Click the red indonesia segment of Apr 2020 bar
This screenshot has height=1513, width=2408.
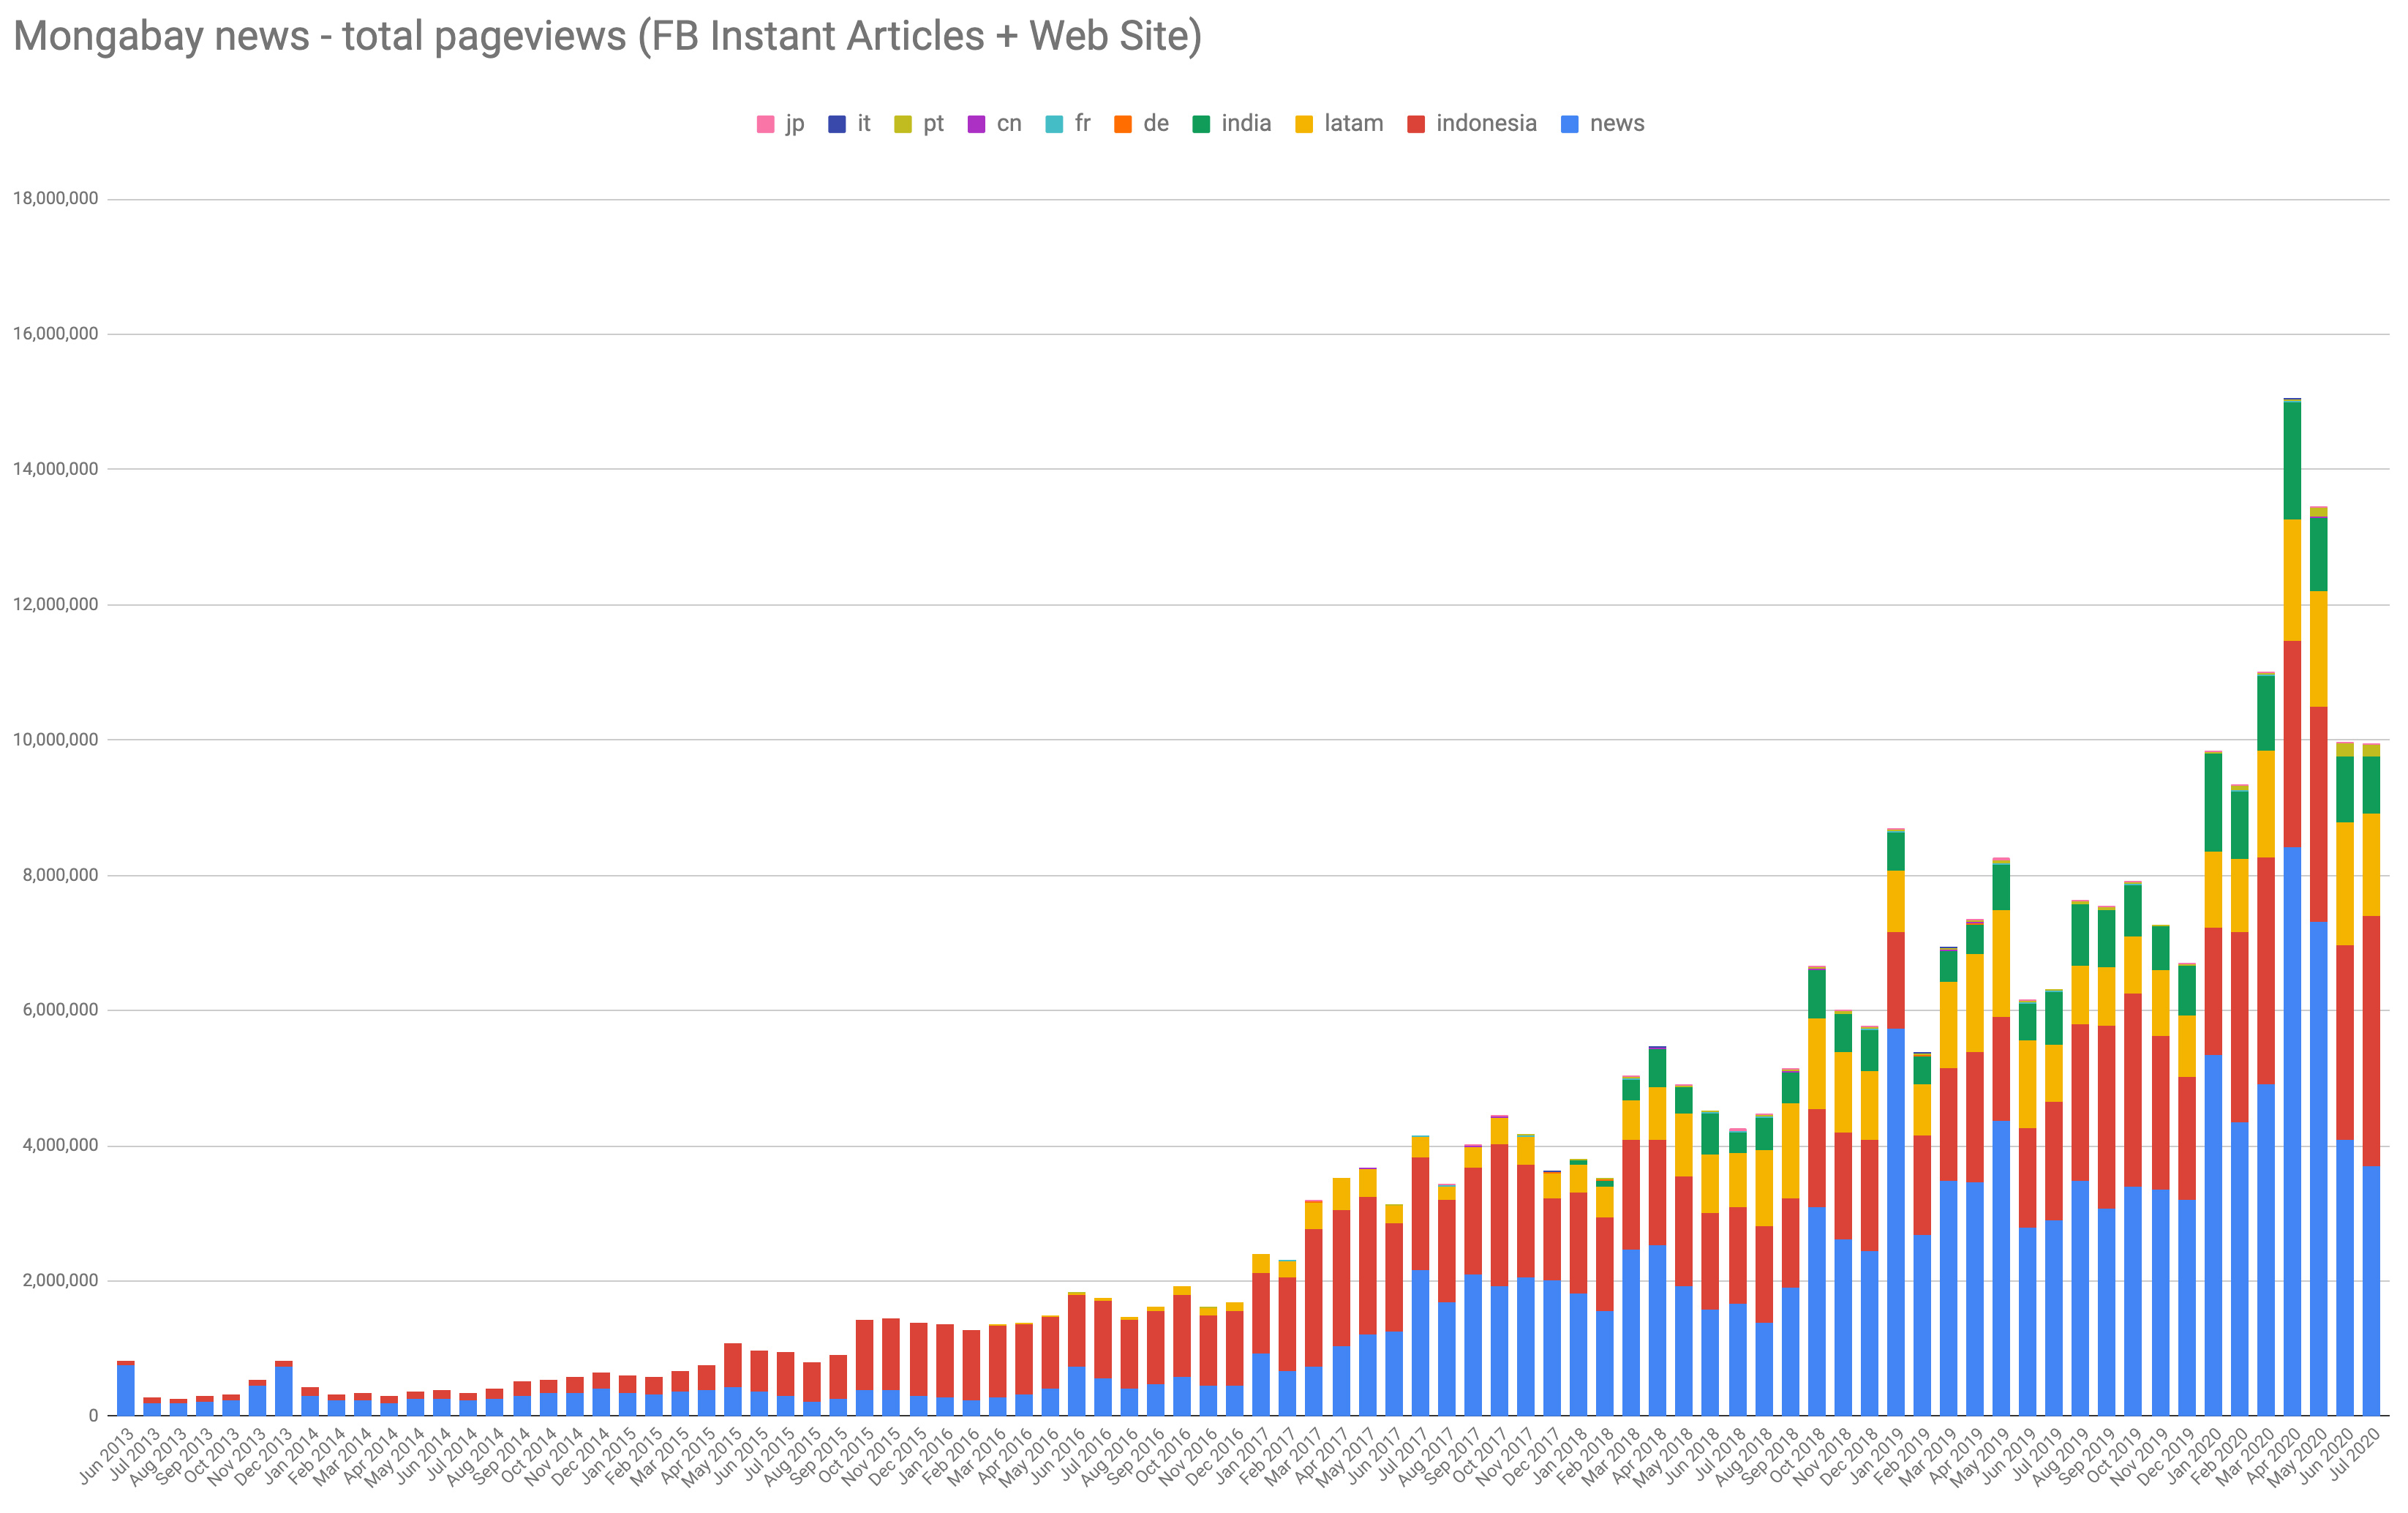[2292, 744]
